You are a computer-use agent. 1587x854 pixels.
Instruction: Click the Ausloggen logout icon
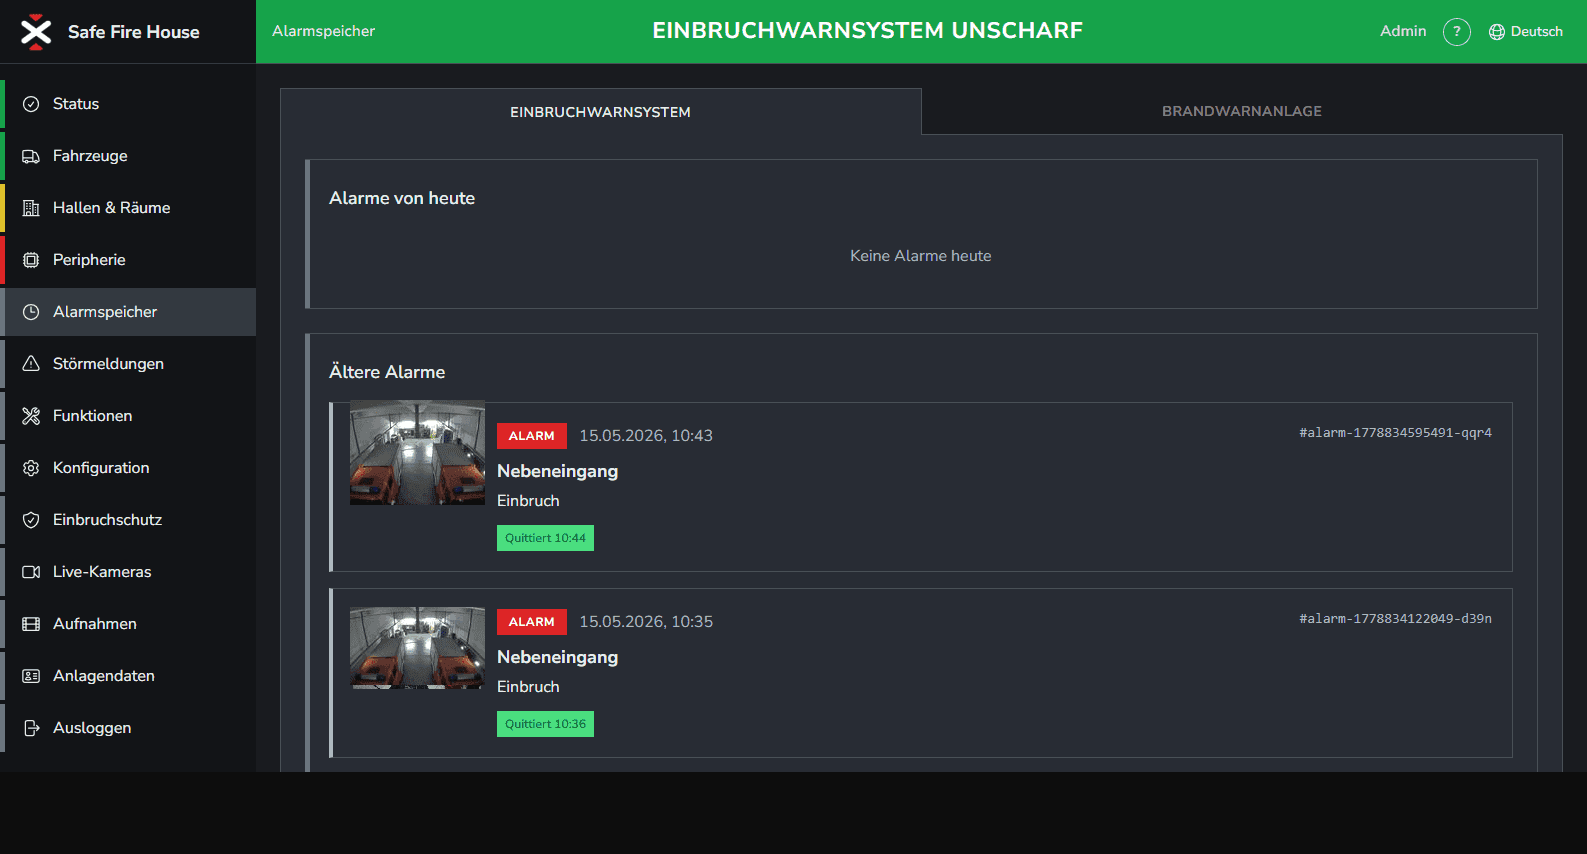(31, 728)
